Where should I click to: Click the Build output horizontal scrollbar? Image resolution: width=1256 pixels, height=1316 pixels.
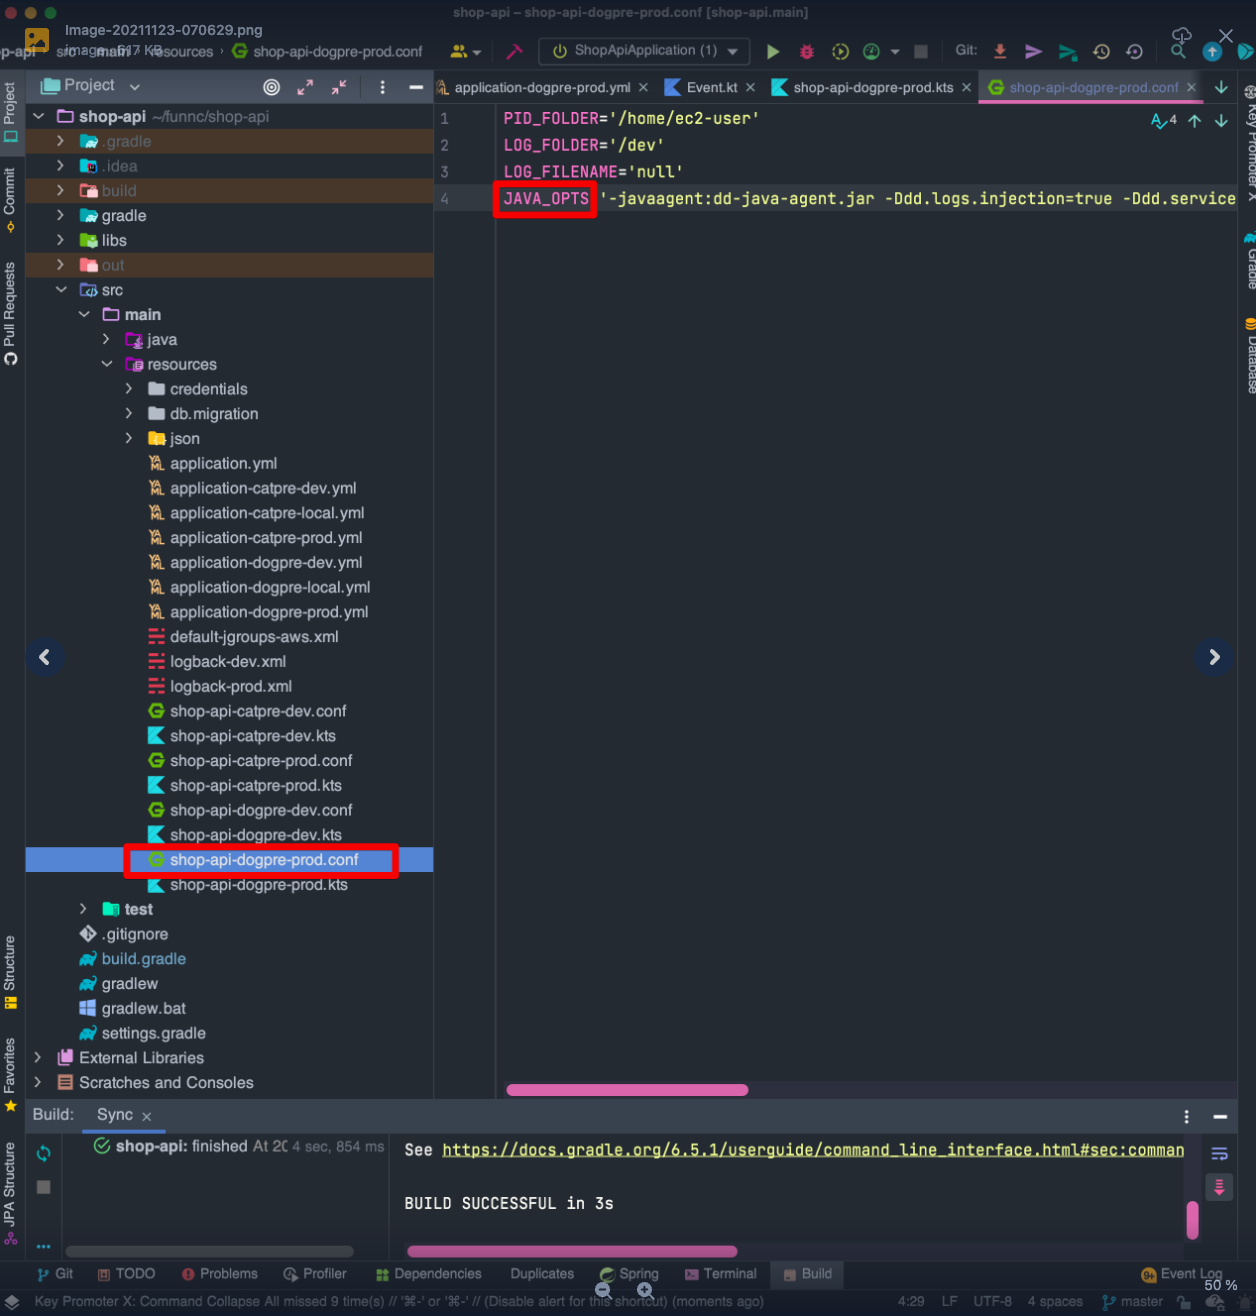click(572, 1252)
